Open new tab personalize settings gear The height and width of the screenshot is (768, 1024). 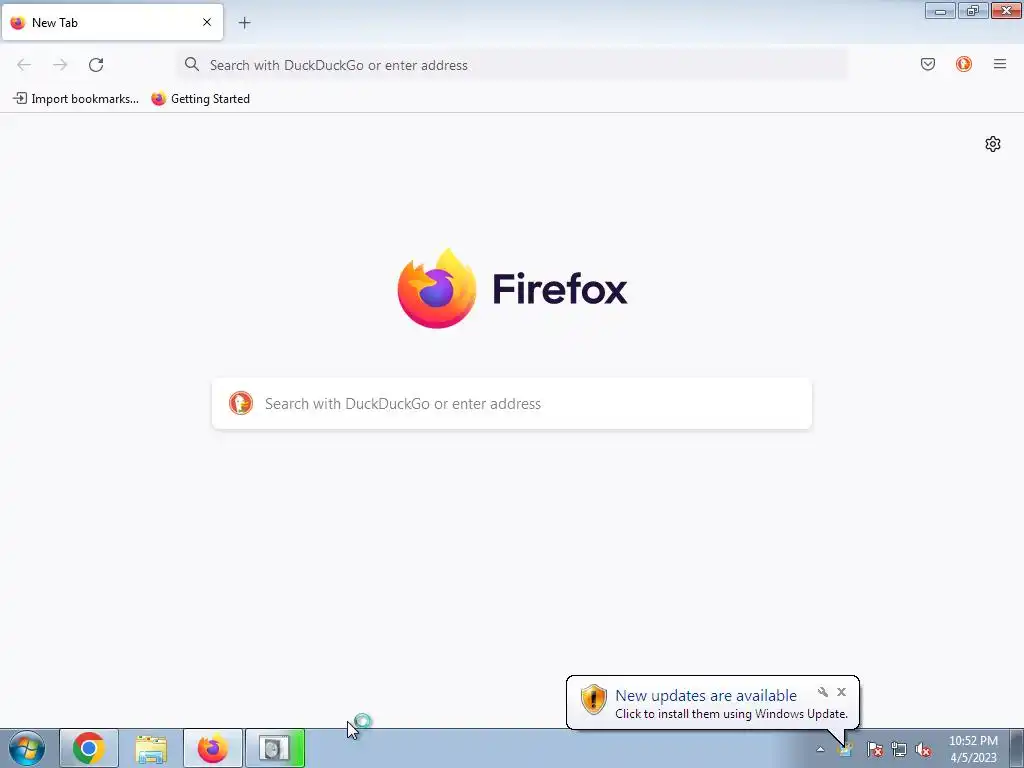993,144
